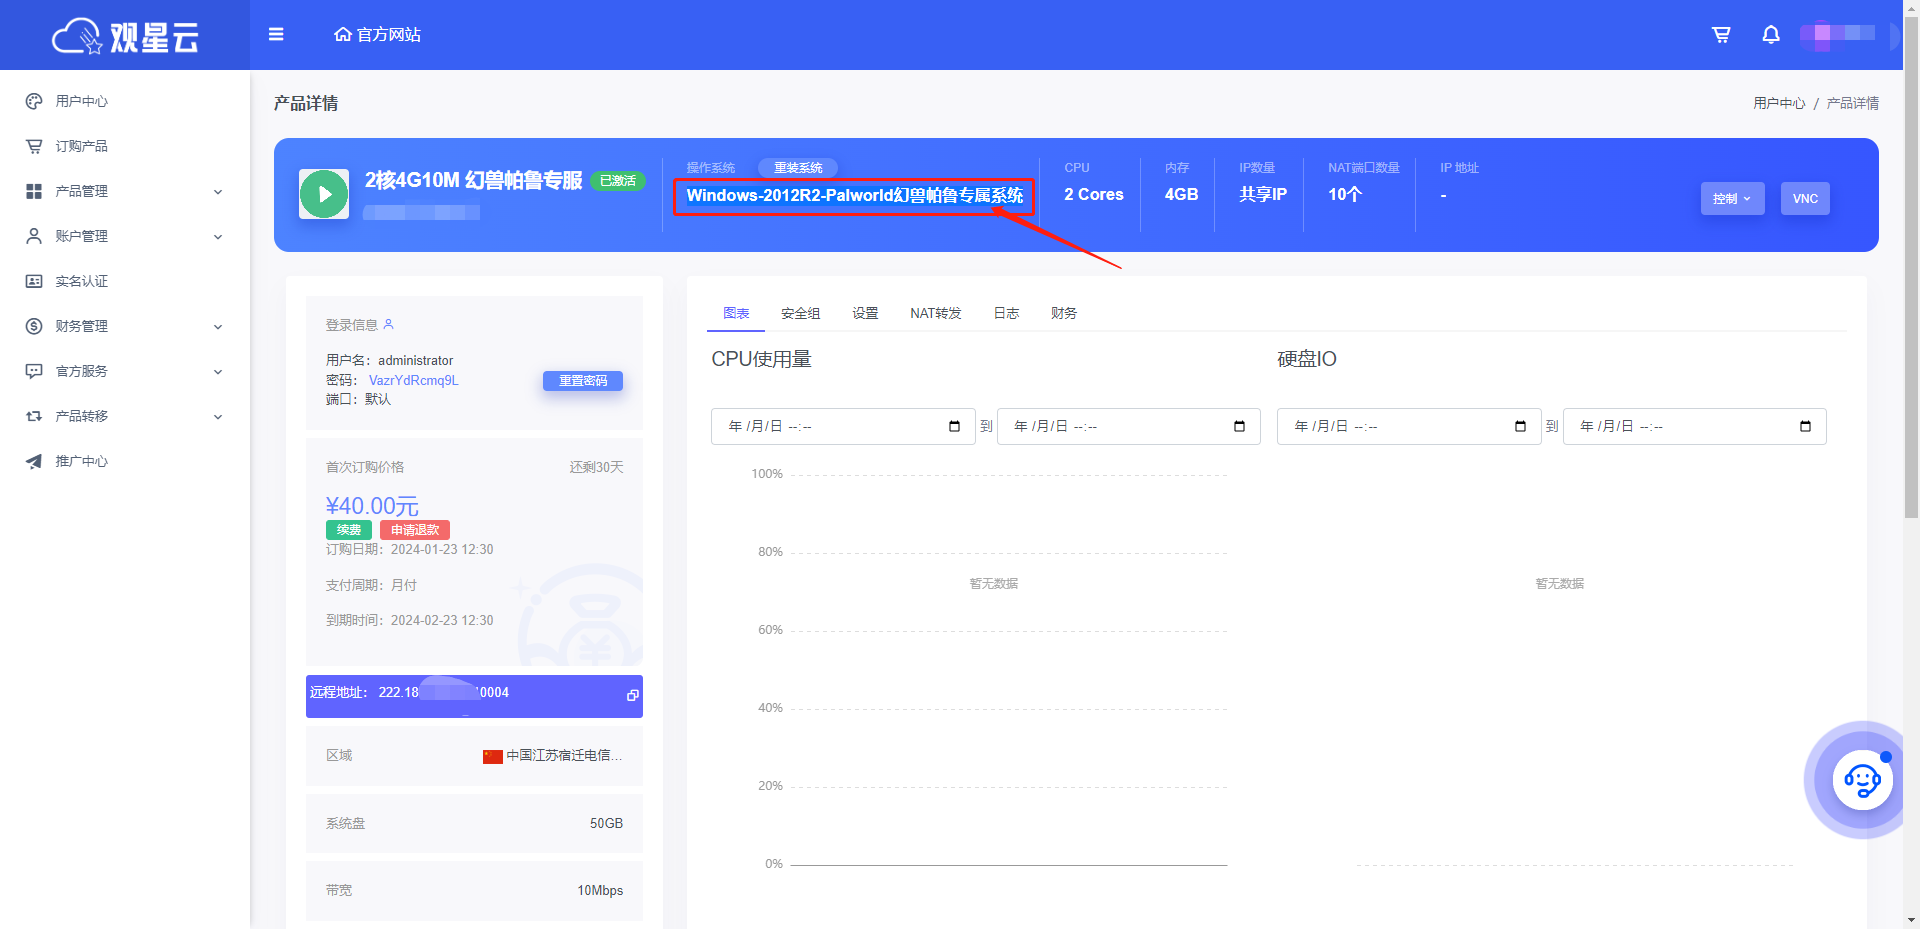The height and width of the screenshot is (929, 1920).
Task: Copy the remote address with copy icon
Action: tap(632, 695)
